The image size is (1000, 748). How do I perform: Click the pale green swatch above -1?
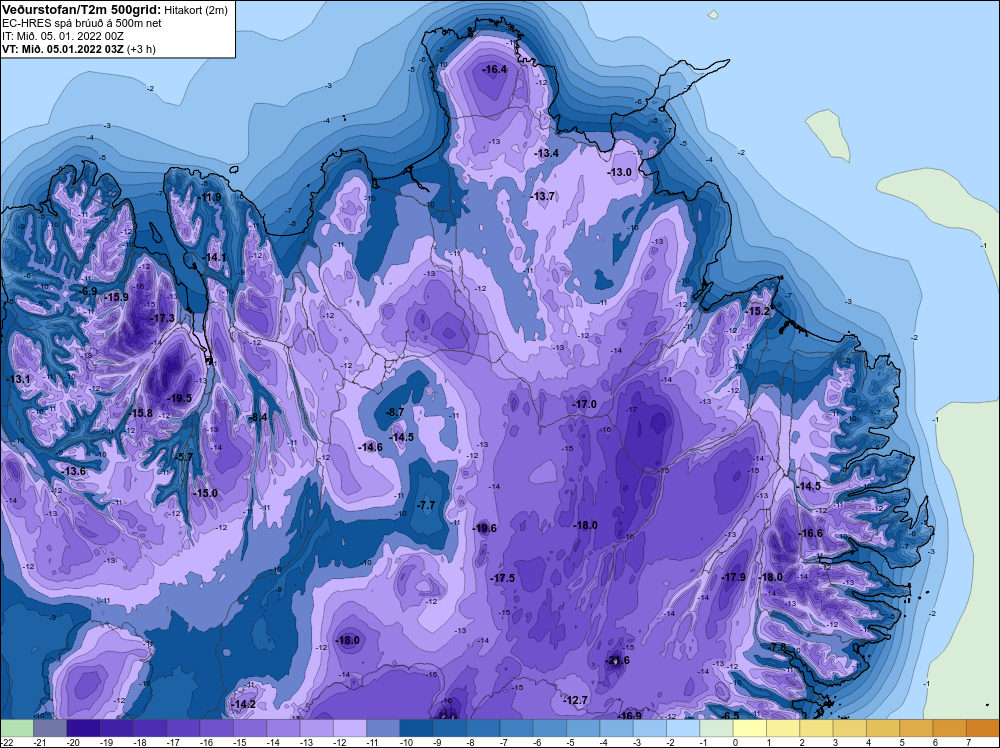(x=716, y=728)
